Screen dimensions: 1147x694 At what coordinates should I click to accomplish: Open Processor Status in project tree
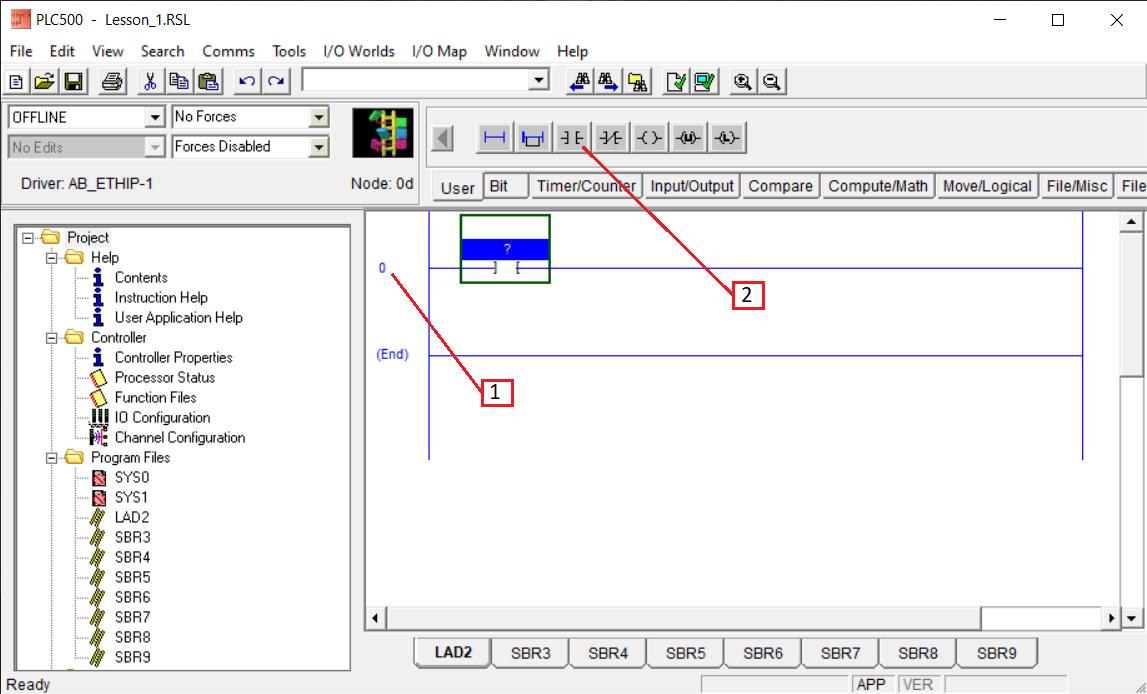point(165,377)
